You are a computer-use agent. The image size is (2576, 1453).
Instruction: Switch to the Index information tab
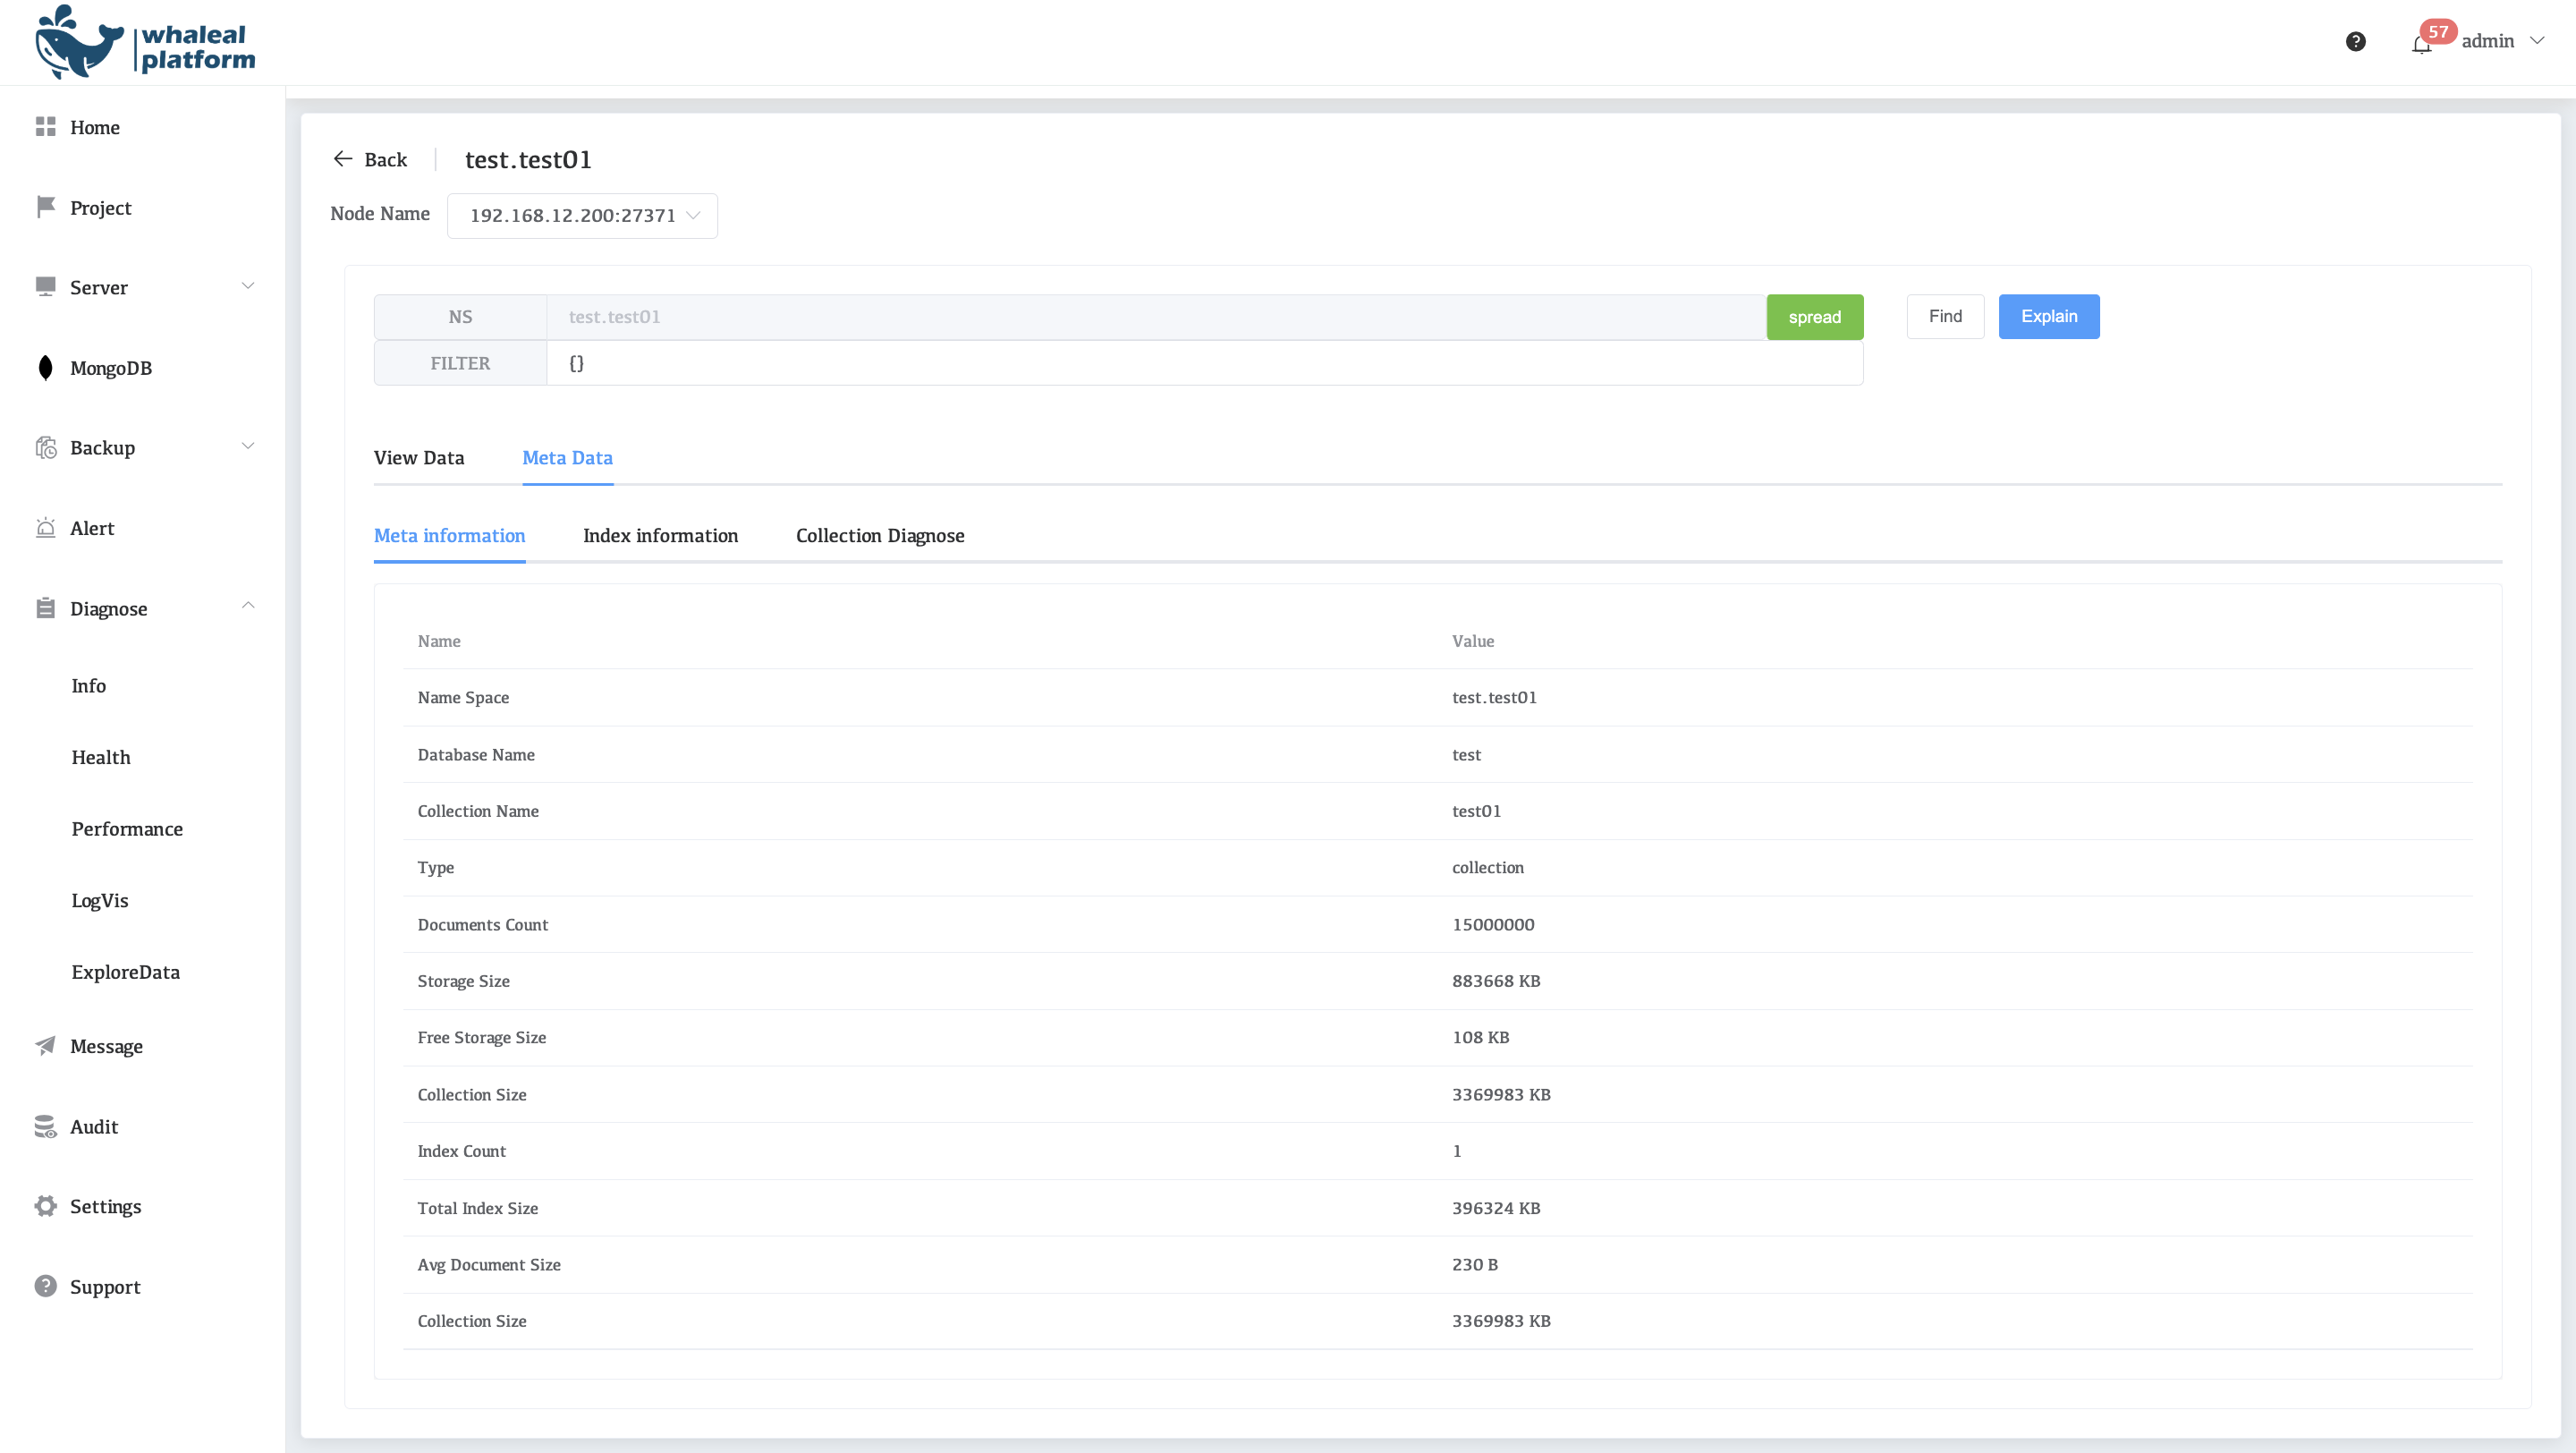(x=660, y=536)
